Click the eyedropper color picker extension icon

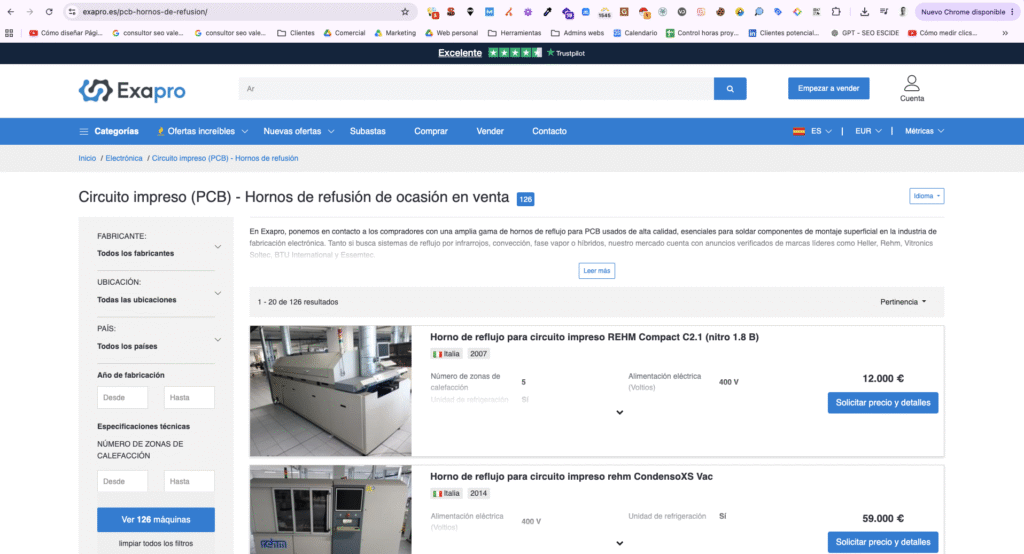tap(547, 12)
